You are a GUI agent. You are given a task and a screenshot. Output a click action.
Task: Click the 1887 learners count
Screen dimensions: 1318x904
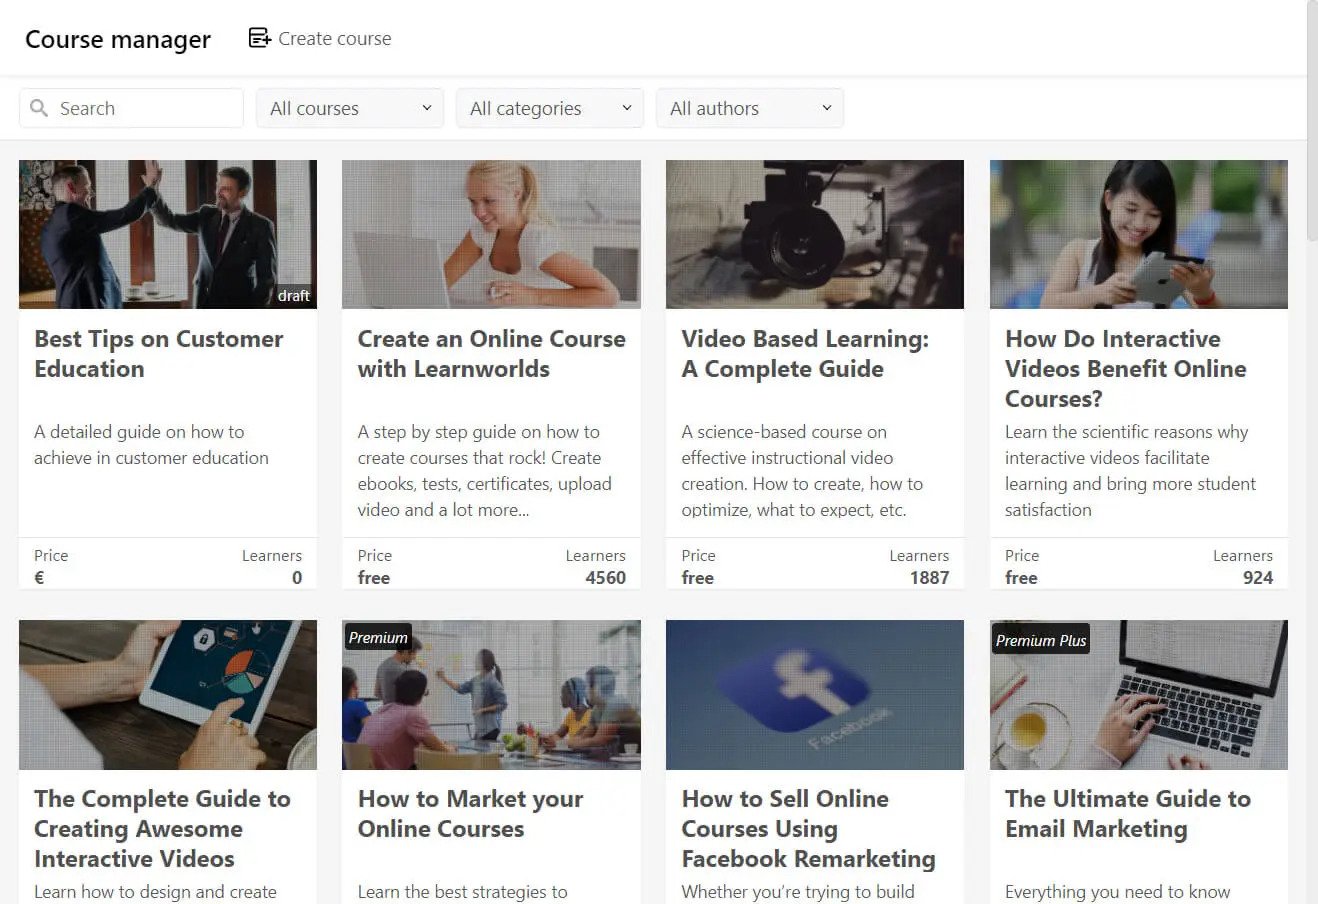coord(929,577)
